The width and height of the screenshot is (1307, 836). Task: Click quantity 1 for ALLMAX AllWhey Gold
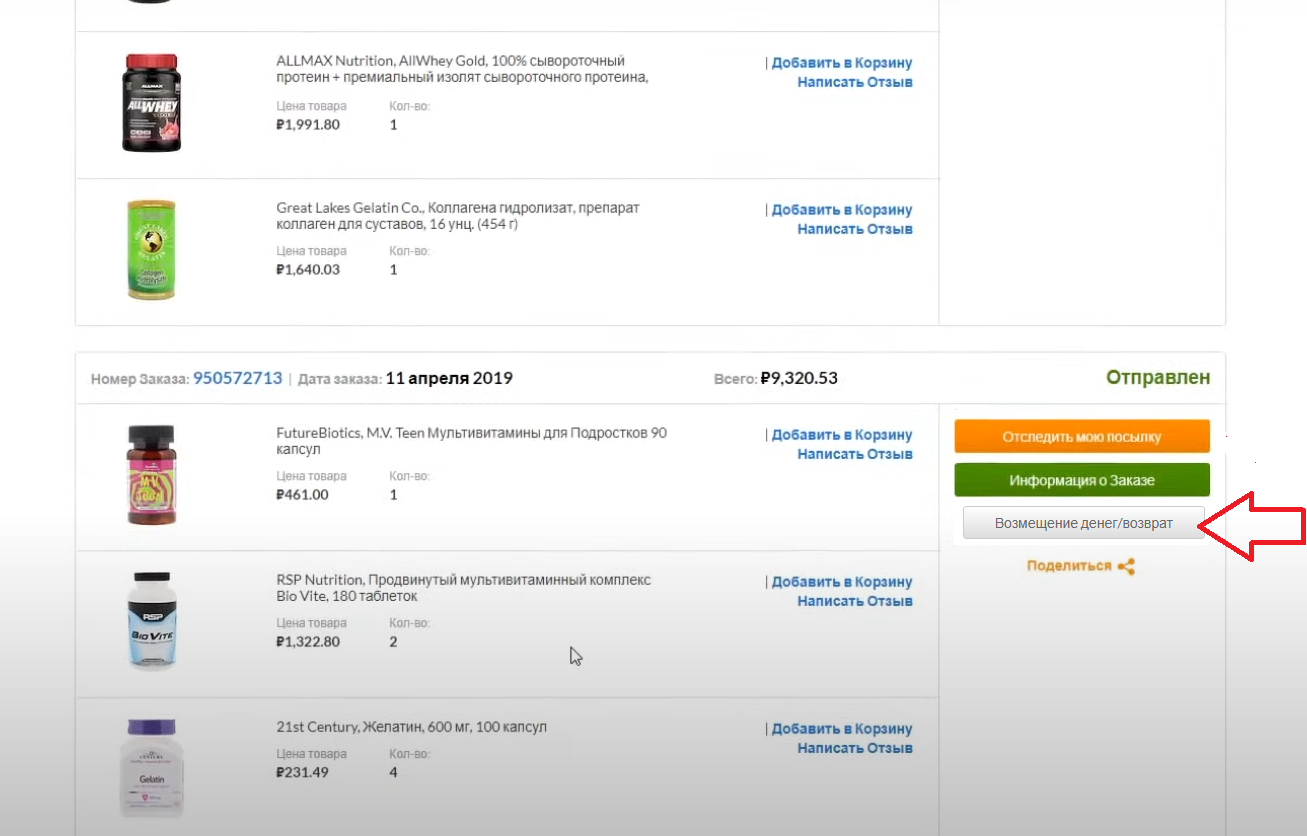pyautogui.click(x=393, y=125)
